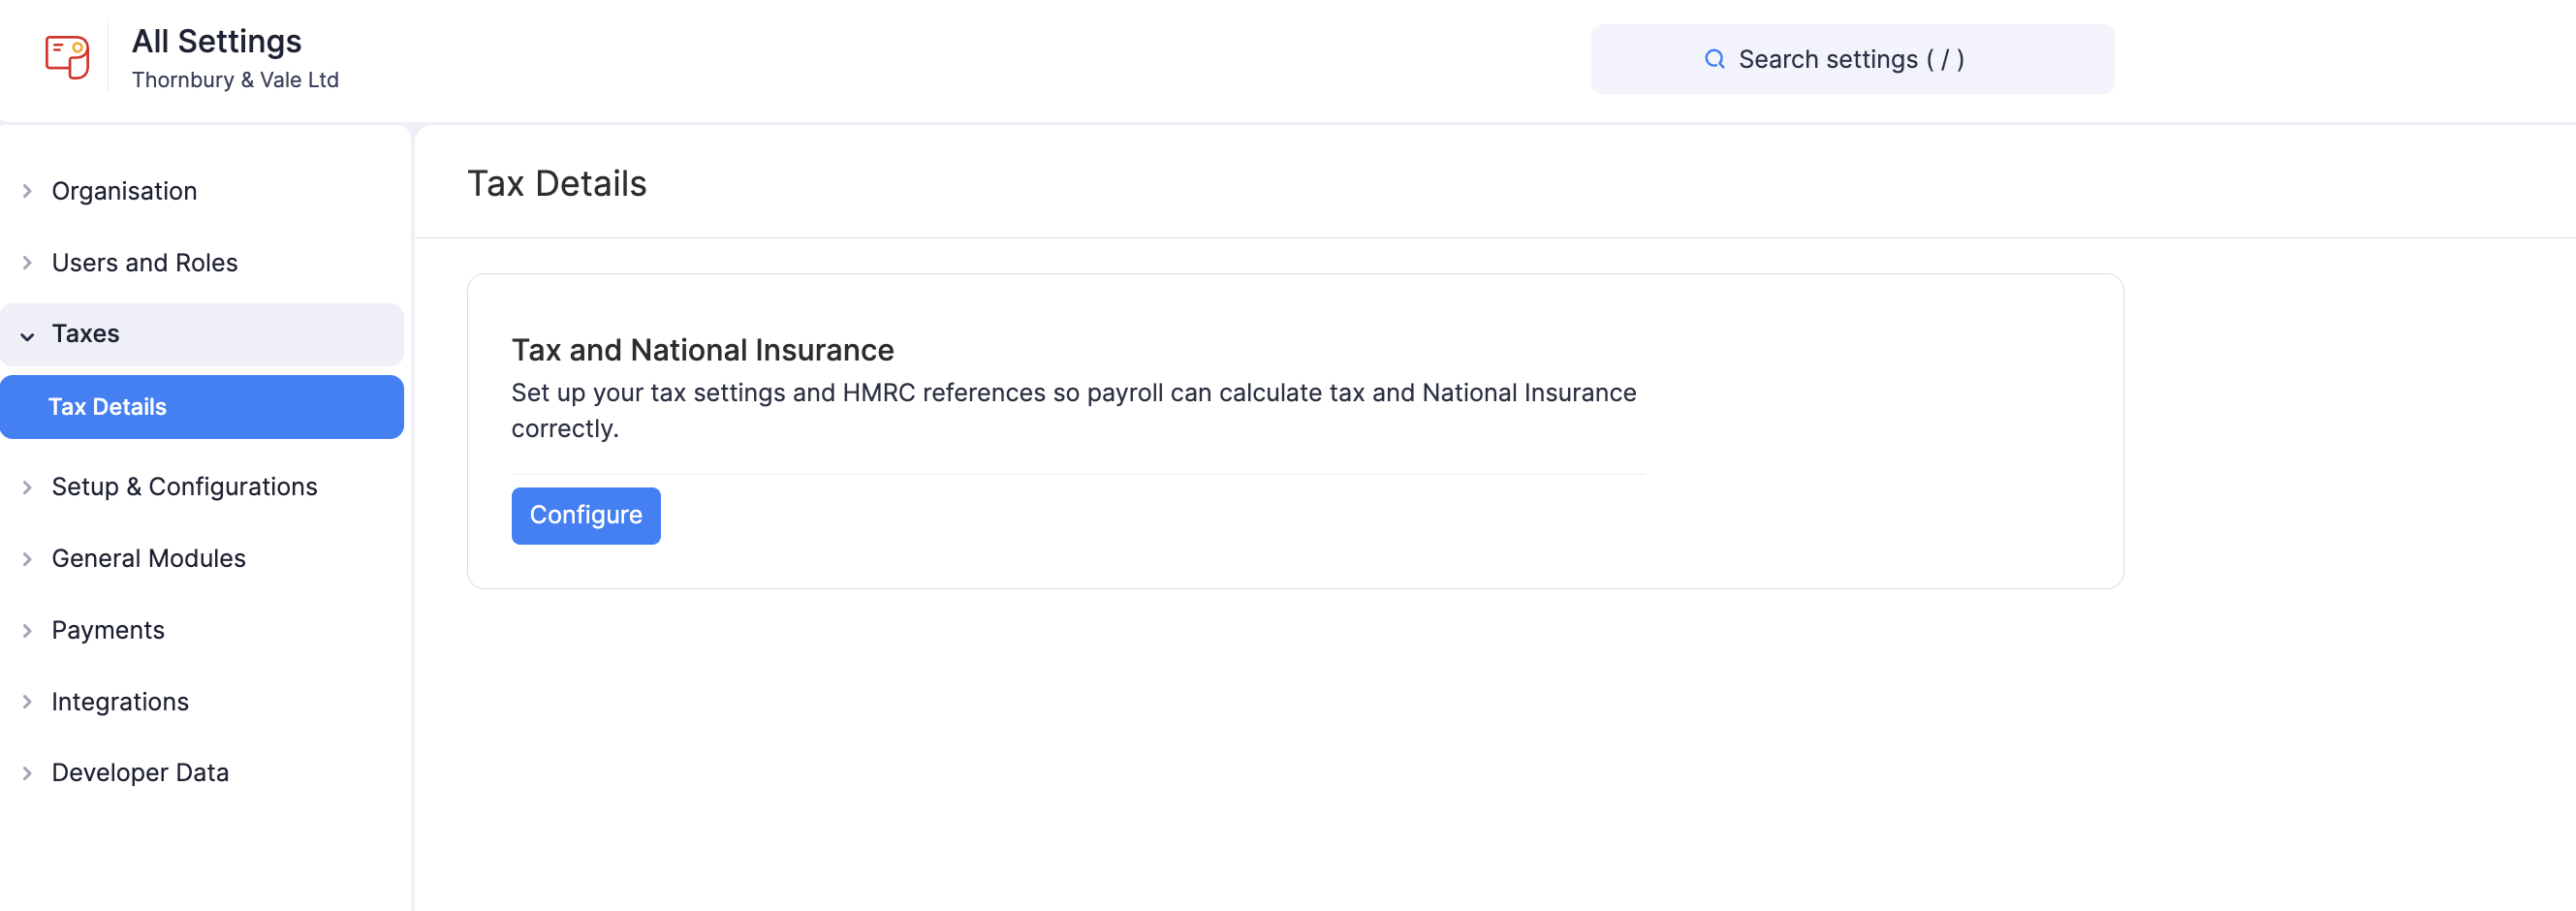Click the Configure button
Image resolution: width=2576 pixels, height=911 pixels.
(586, 516)
